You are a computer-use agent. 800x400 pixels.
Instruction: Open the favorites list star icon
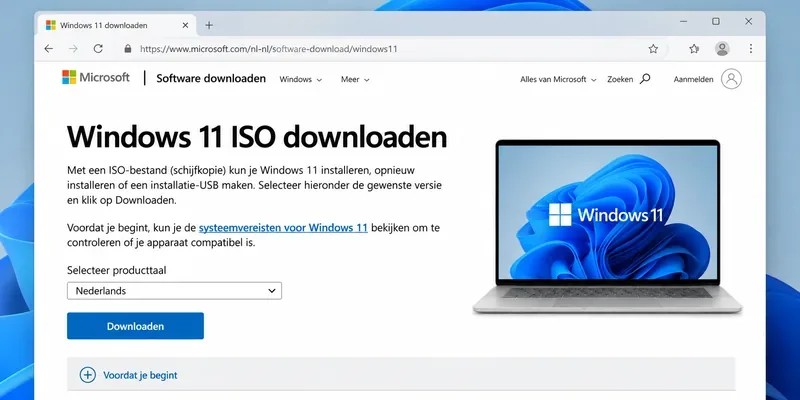(694, 49)
